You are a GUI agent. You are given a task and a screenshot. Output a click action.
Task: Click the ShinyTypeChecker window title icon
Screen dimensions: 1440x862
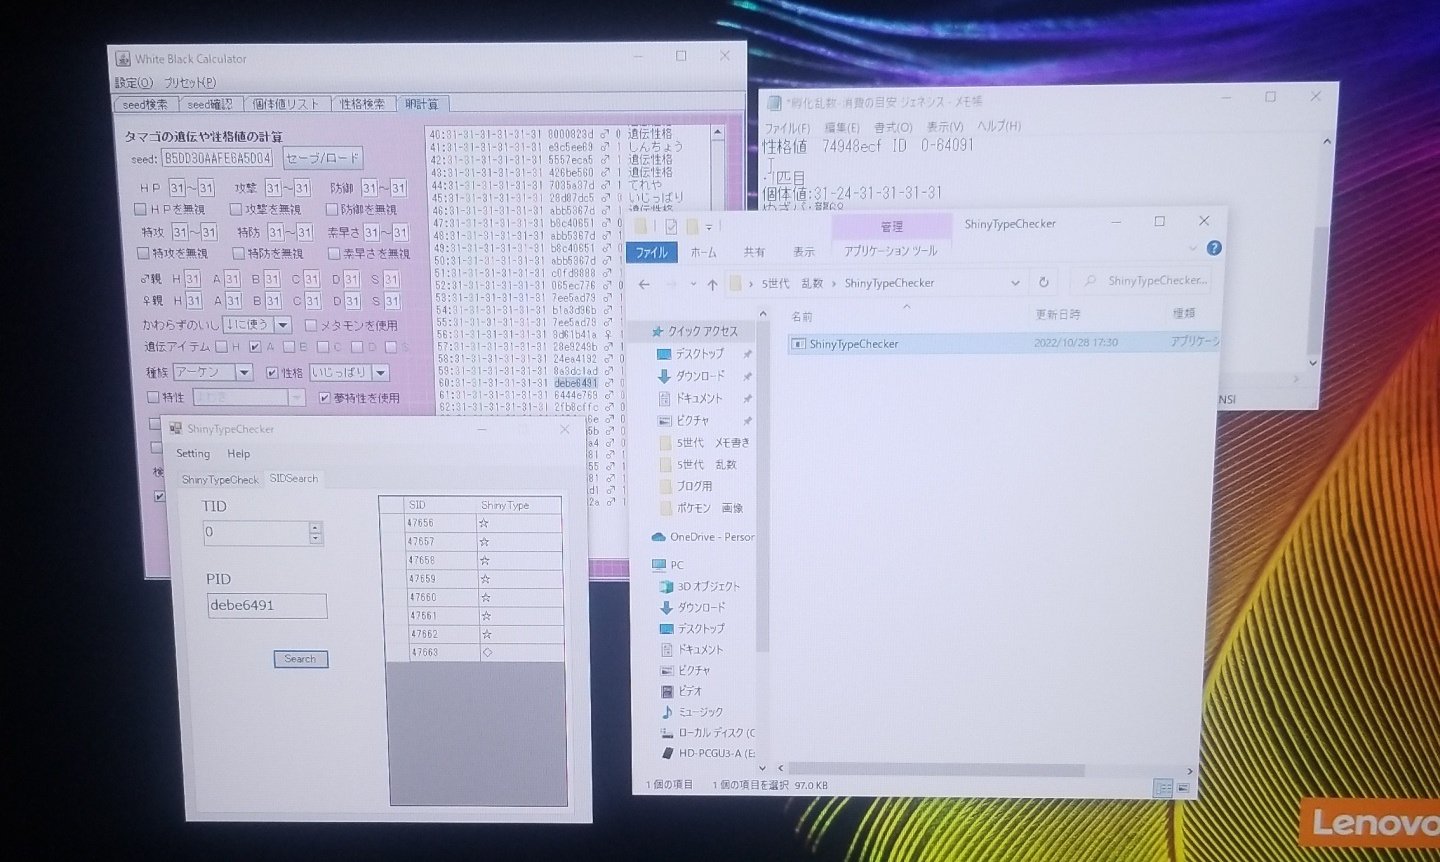click(x=175, y=429)
